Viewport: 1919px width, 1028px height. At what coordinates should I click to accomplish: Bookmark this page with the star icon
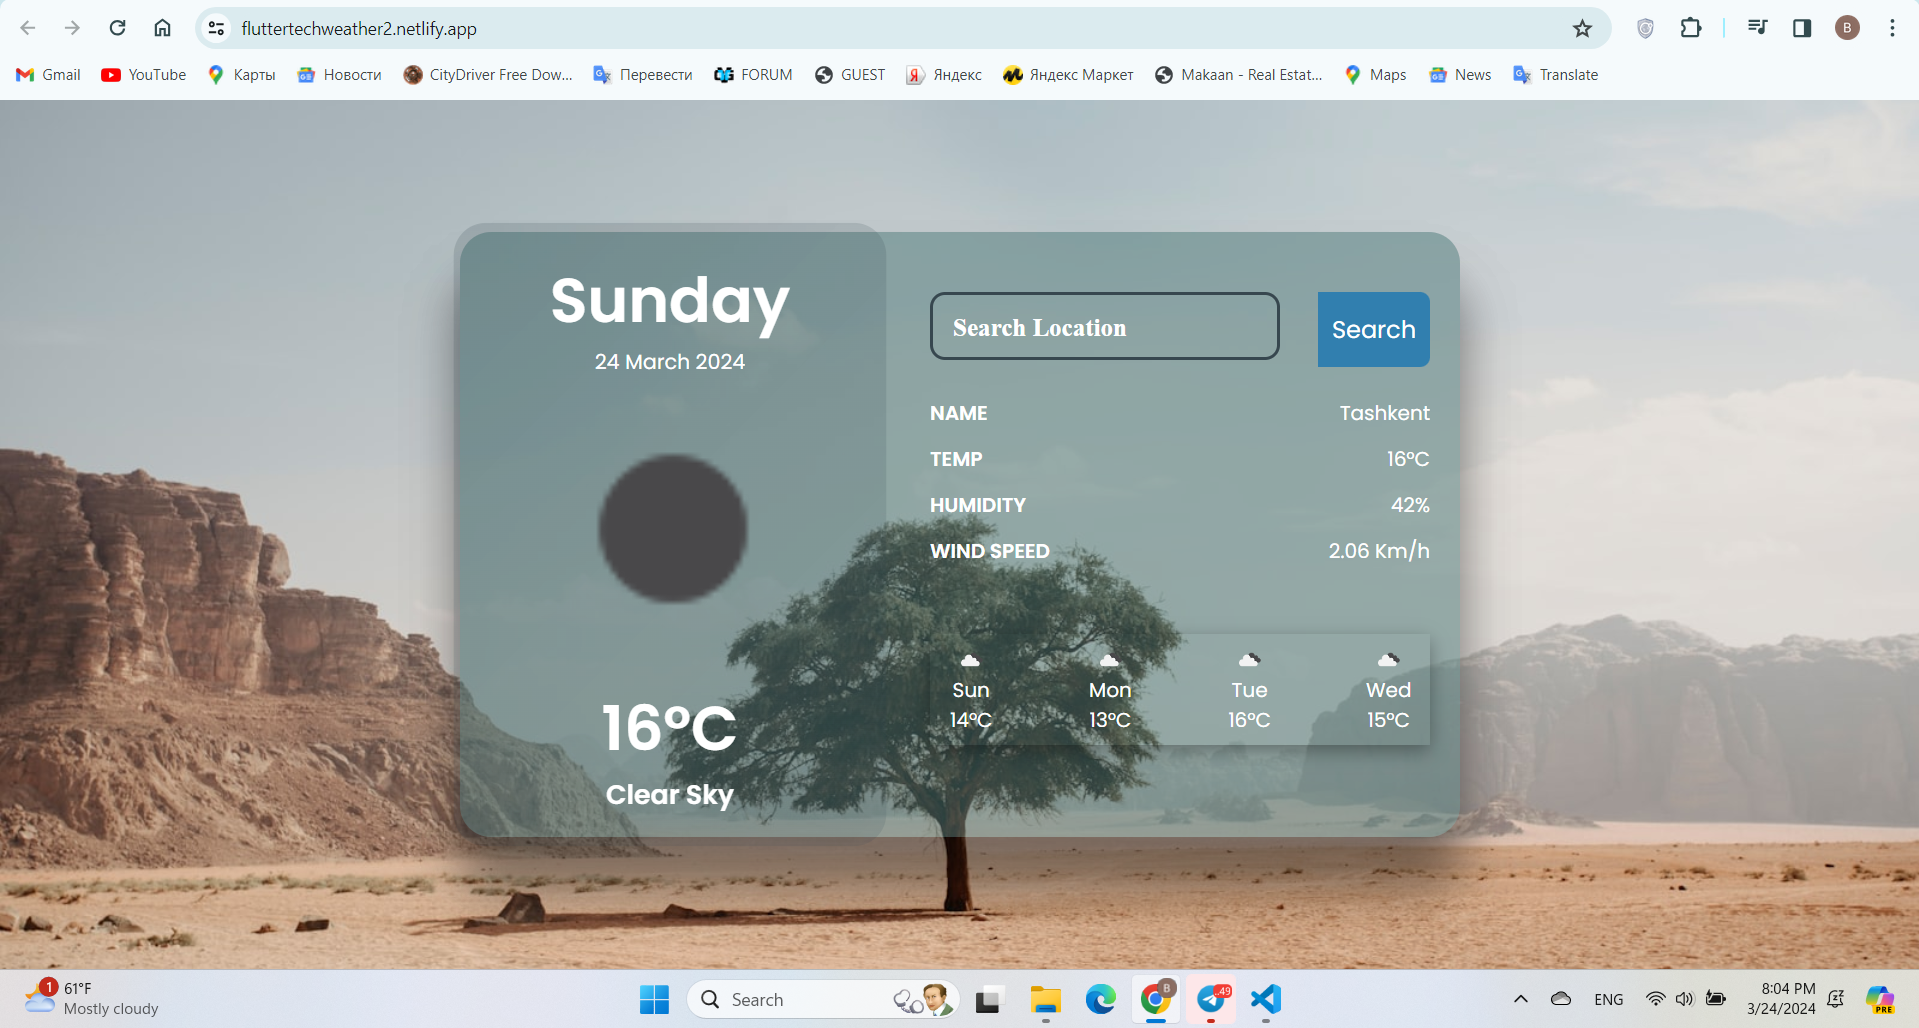click(1582, 28)
